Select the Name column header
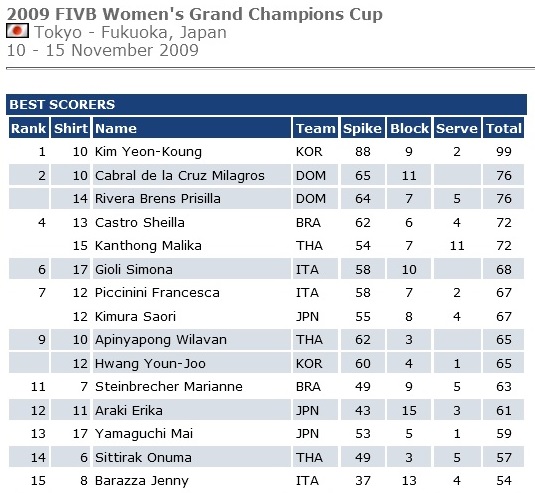 pos(192,128)
